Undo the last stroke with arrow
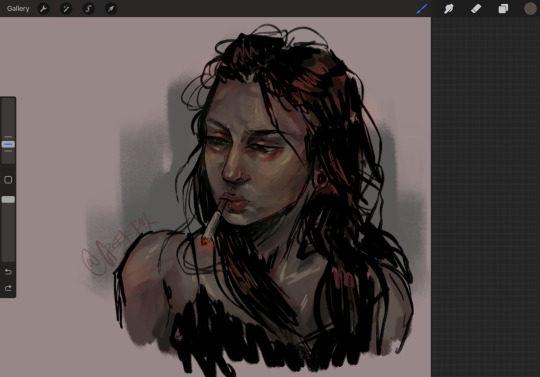 [8, 272]
